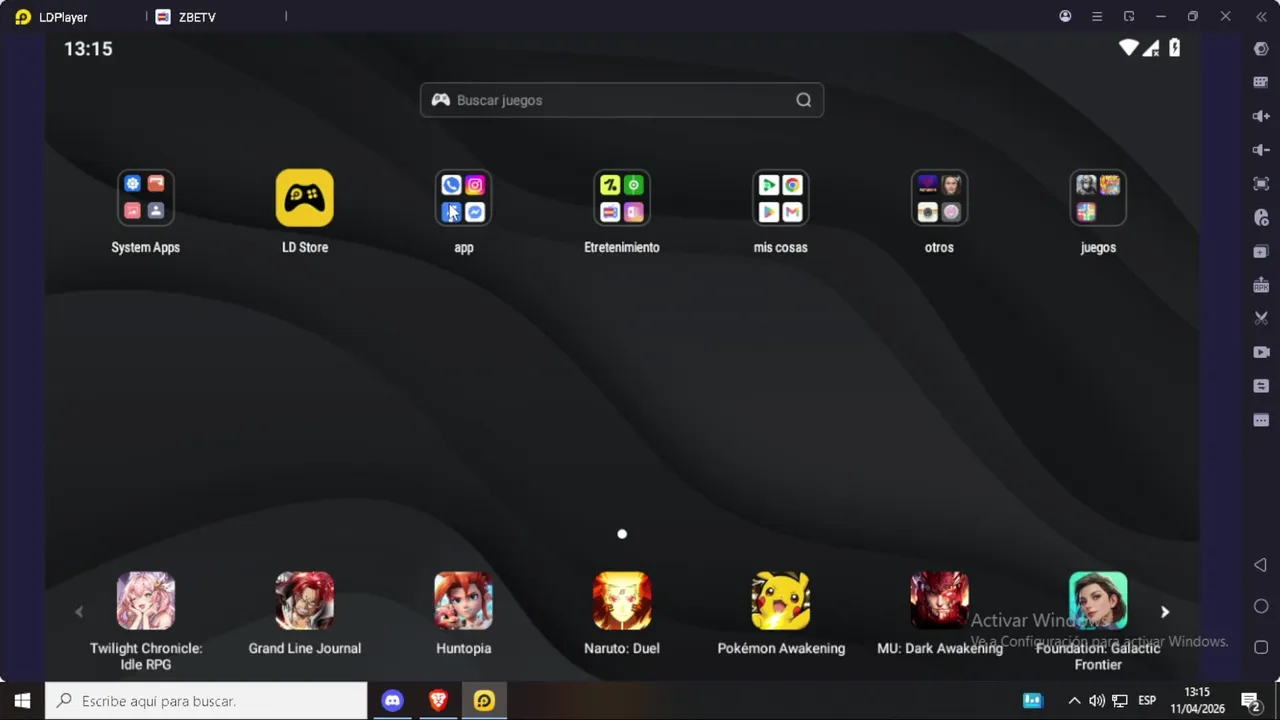Screen dimensions: 1280x720
Task: Start video recording from sidebar
Action: [1261, 352]
